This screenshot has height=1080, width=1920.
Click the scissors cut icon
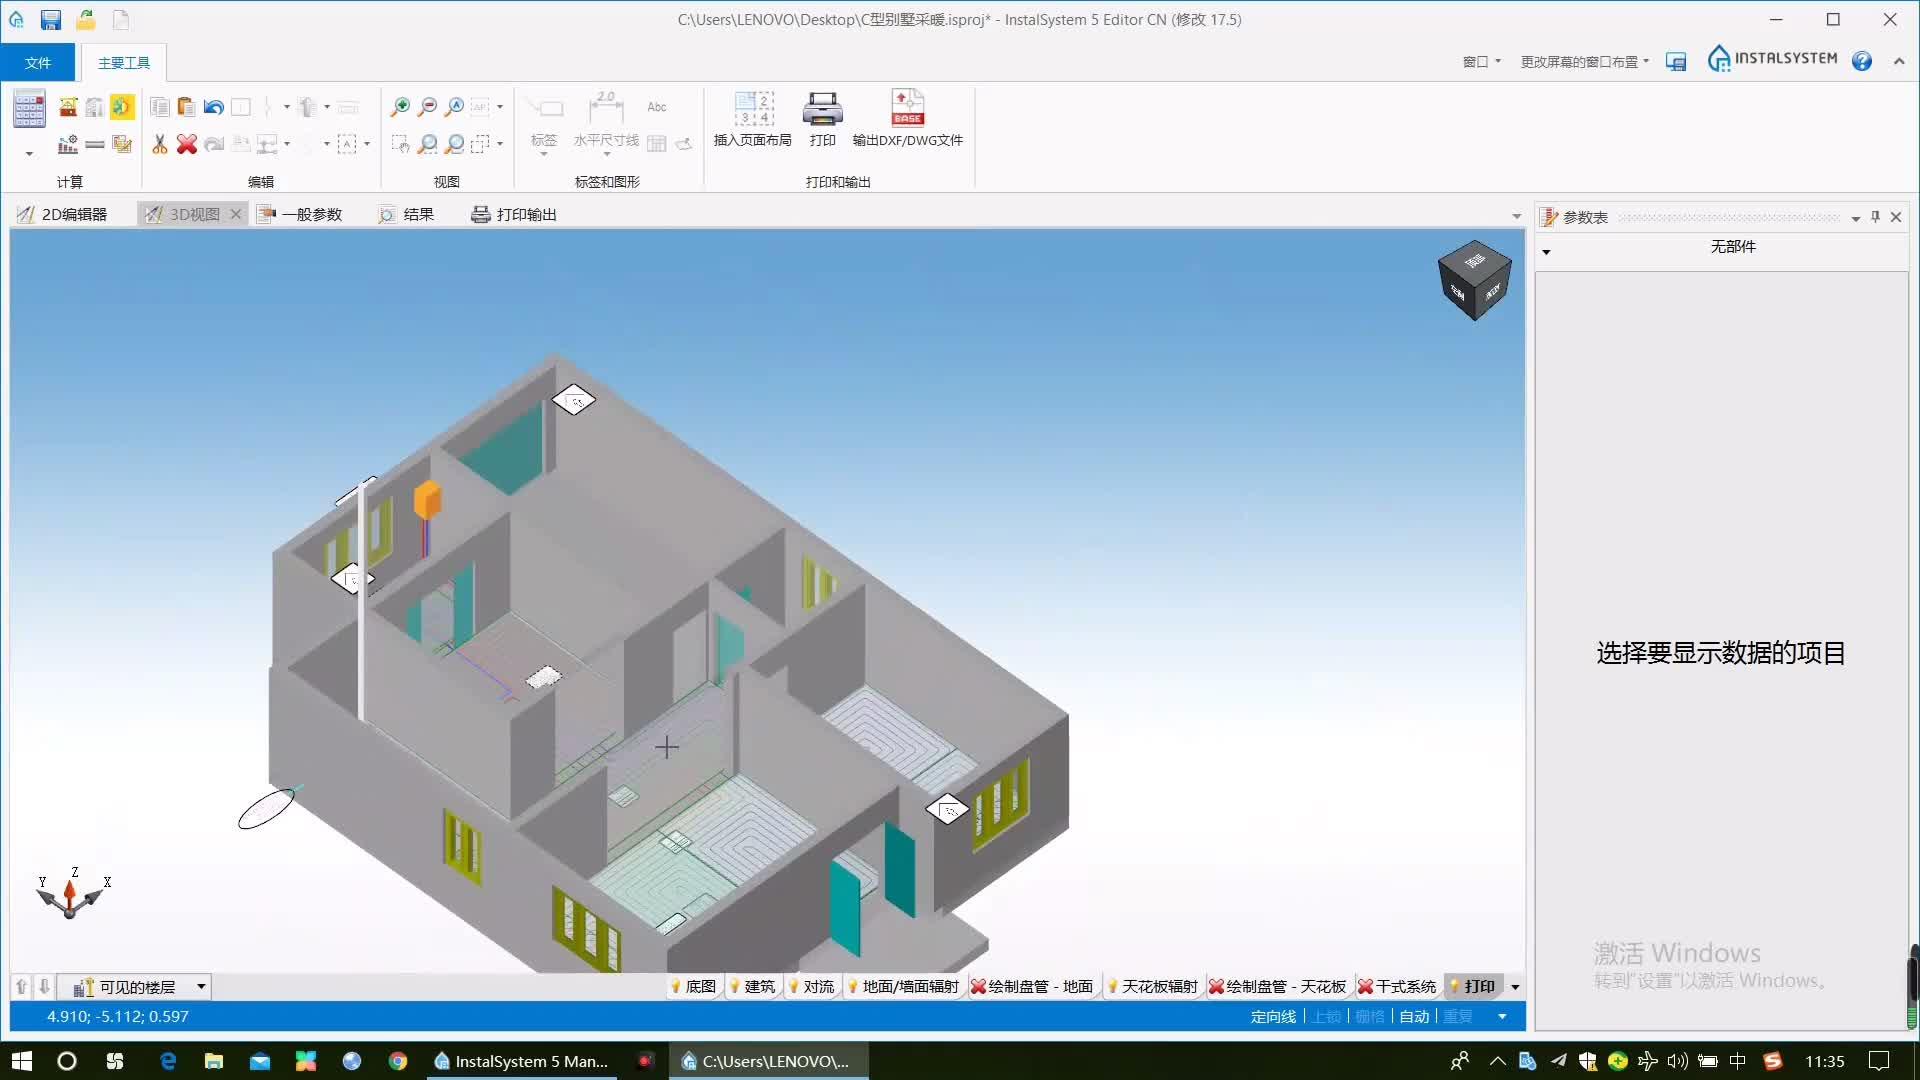coord(160,145)
